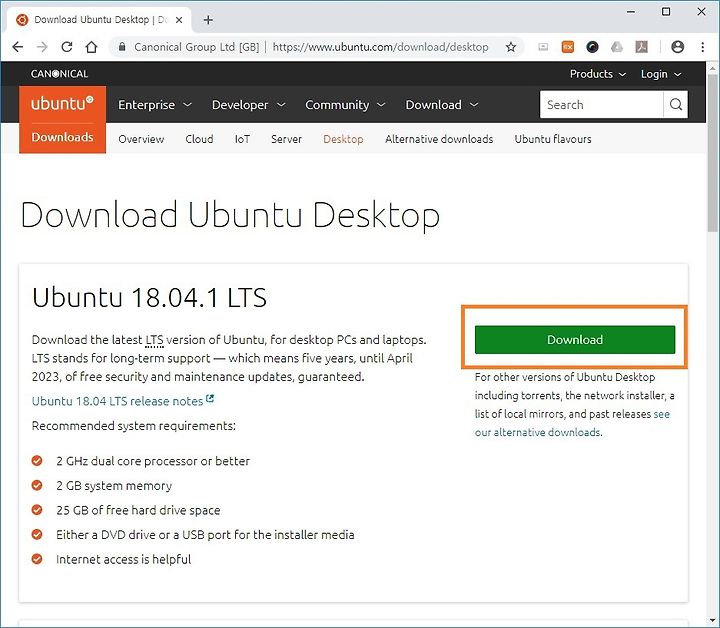Image resolution: width=720 pixels, height=628 pixels.
Task: Click the Google Drive extension icon
Action: 617,47
